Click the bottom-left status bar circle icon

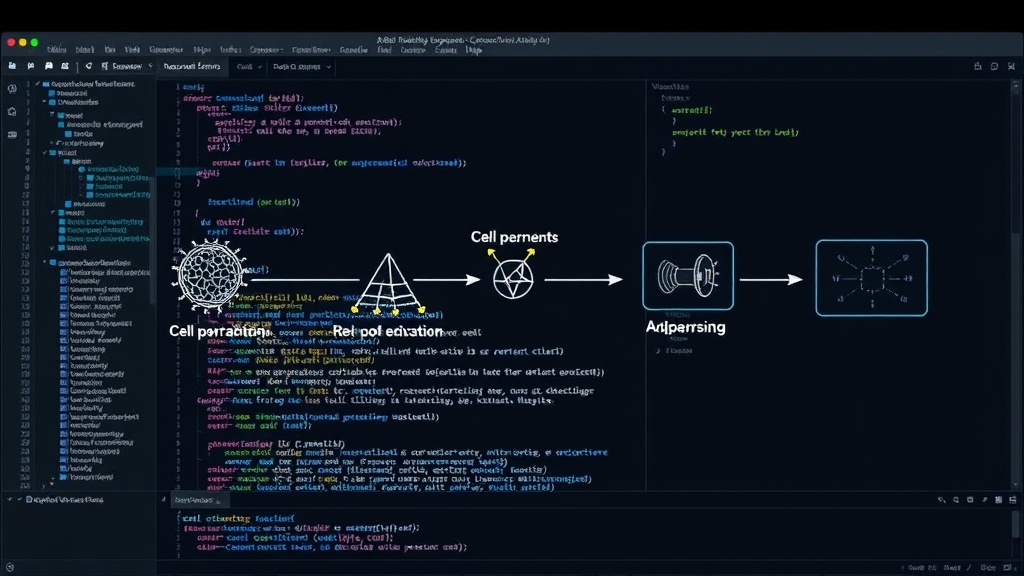(10, 567)
